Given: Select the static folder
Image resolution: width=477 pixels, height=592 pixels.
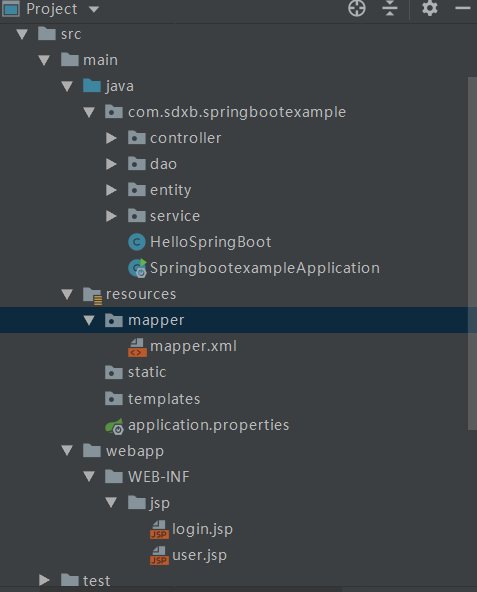Looking at the screenshot, I should [x=147, y=372].
